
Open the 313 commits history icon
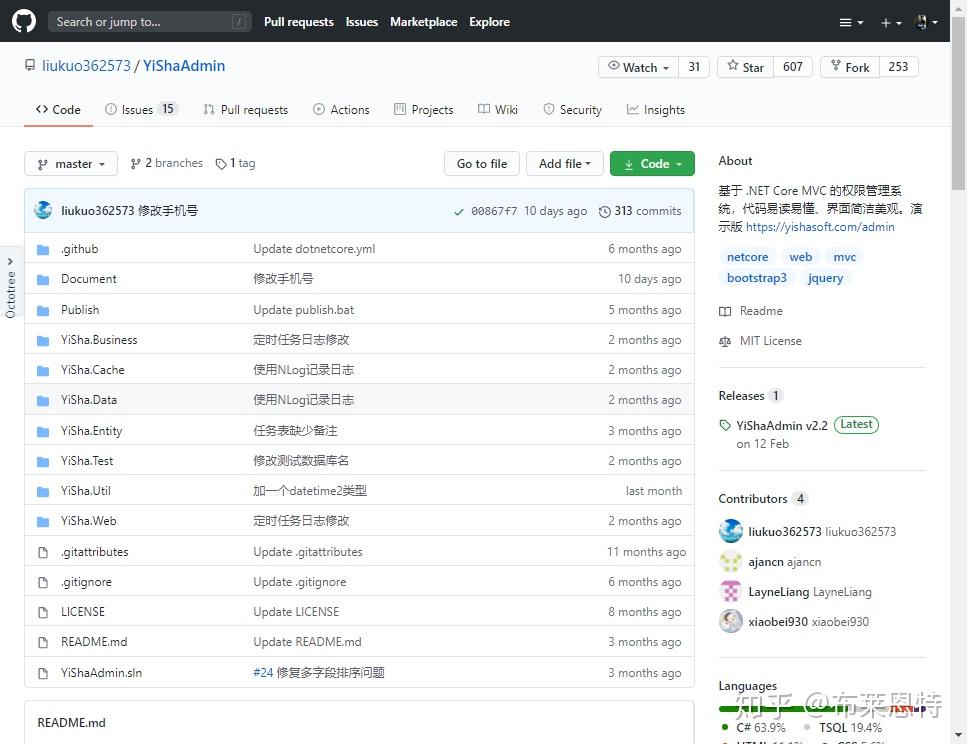point(604,212)
